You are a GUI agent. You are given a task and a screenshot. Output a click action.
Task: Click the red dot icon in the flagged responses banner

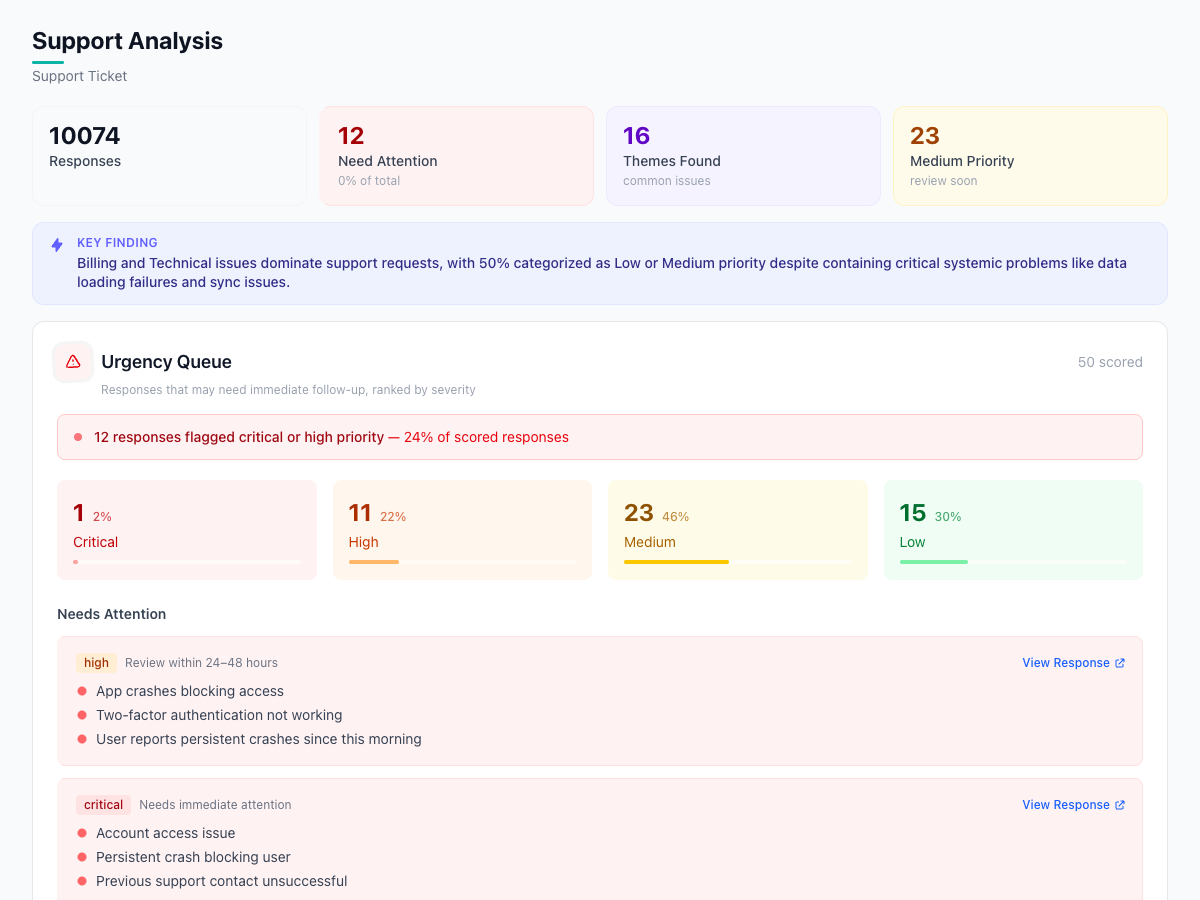pyautogui.click(x=76, y=435)
